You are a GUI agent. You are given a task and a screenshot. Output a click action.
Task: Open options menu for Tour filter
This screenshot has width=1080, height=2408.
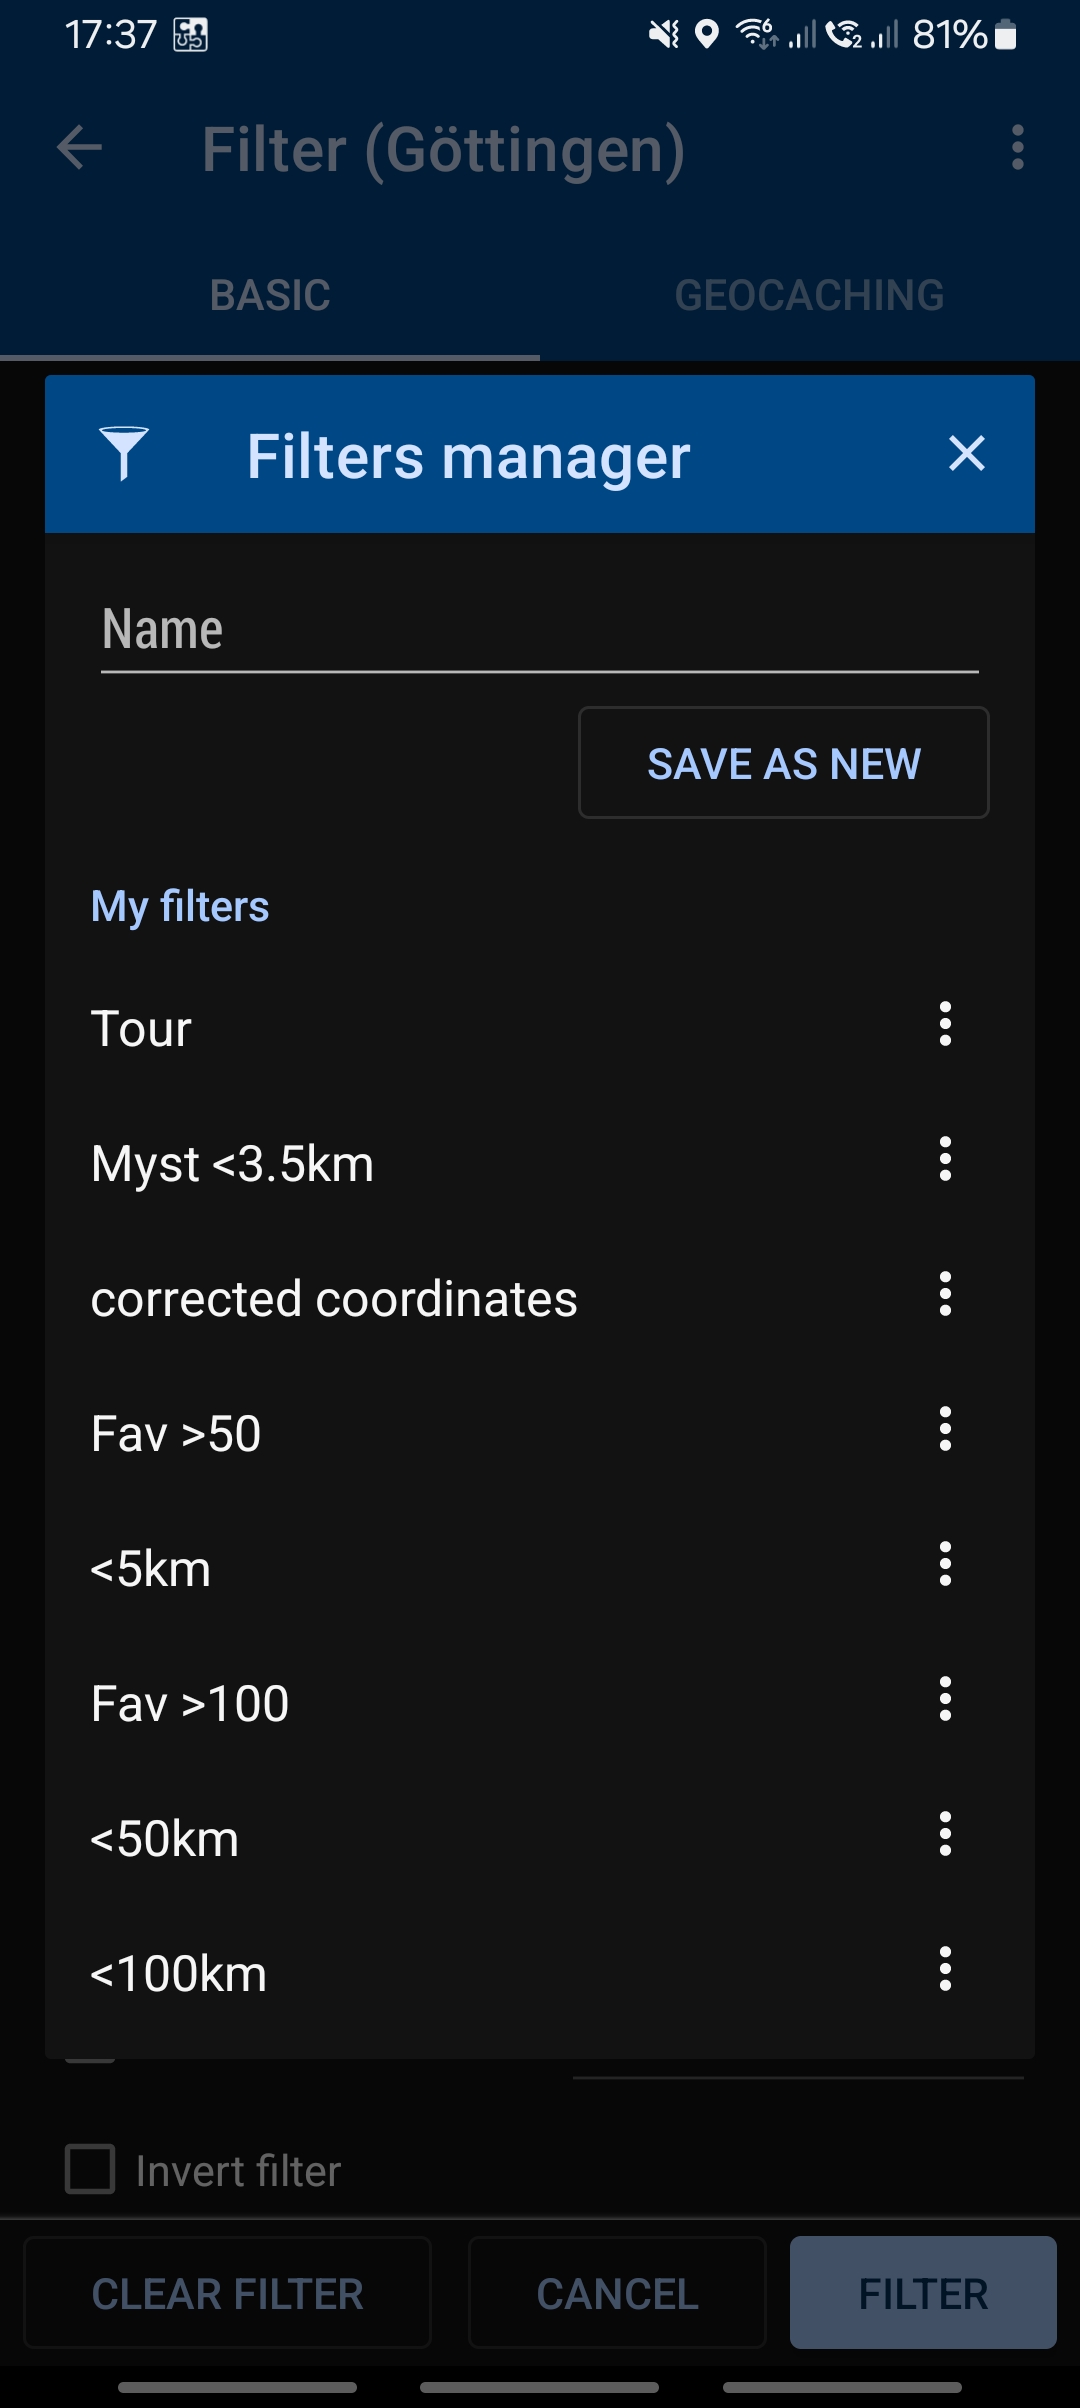click(x=945, y=1024)
